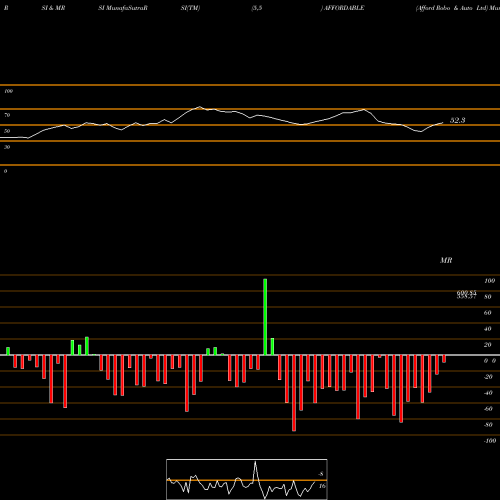This screenshot has width=500, height=500.
Task: Click the "70" level label on RSI axis
Action: pyautogui.click(x=7, y=115)
